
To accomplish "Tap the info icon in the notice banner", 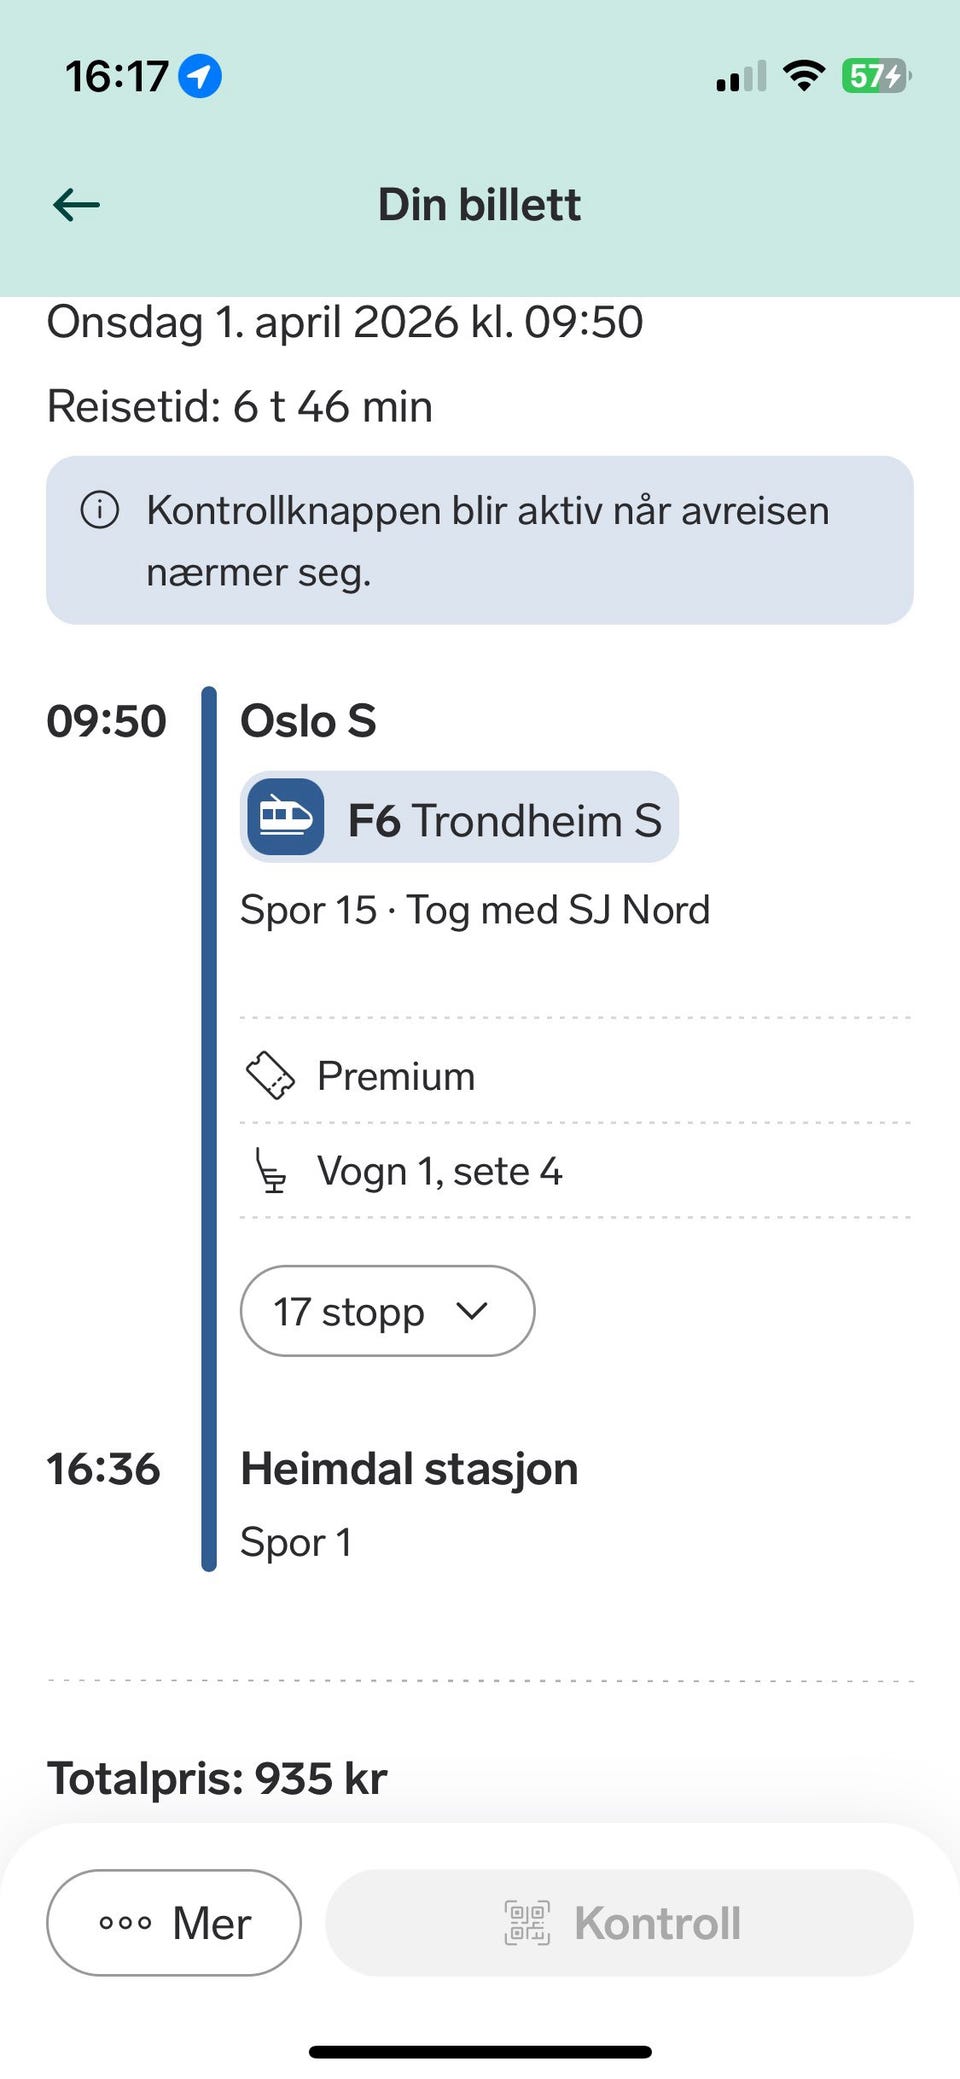I will point(100,510).
